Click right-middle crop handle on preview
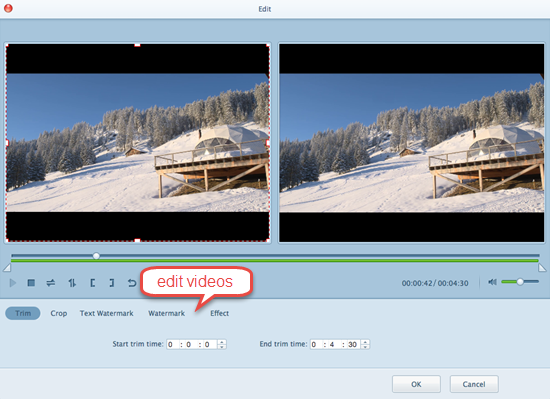This screenshot has height=399, width=550. coord(268,143)
